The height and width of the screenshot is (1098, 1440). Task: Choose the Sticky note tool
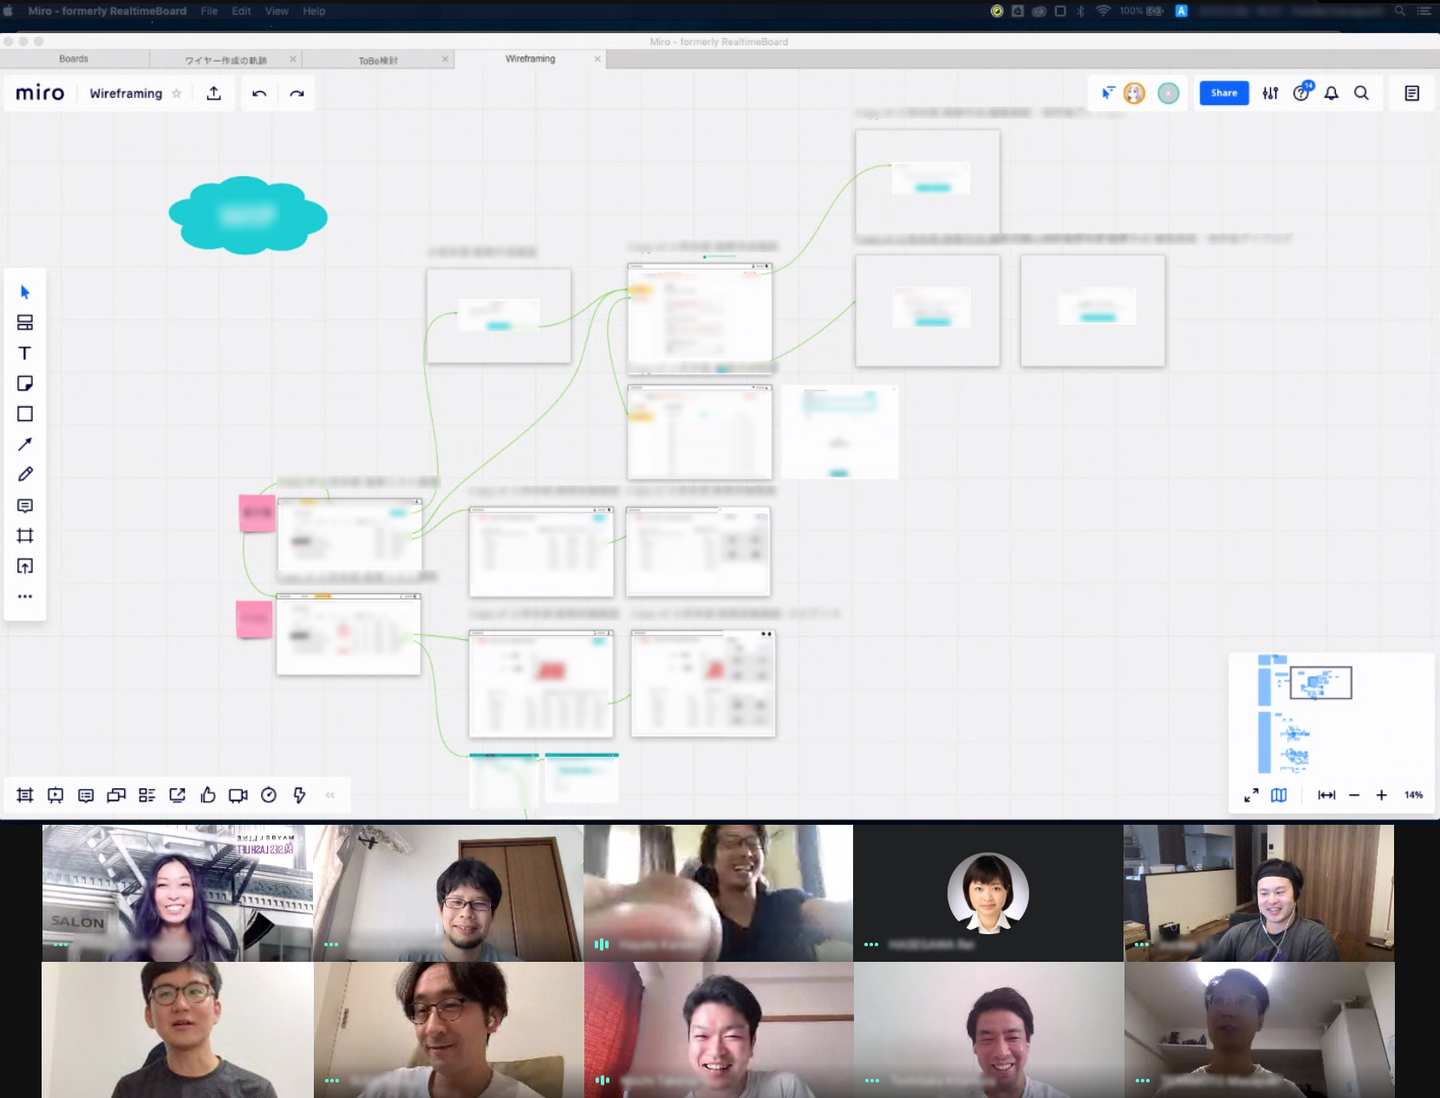tap(25, 383)
